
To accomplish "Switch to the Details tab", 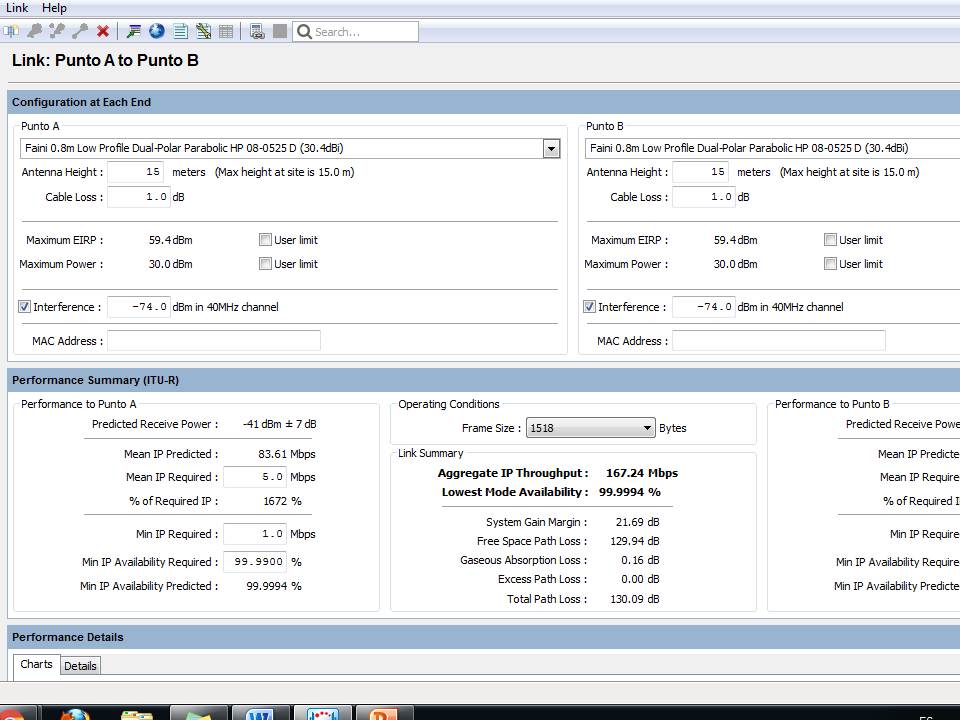I will (80, 666).
